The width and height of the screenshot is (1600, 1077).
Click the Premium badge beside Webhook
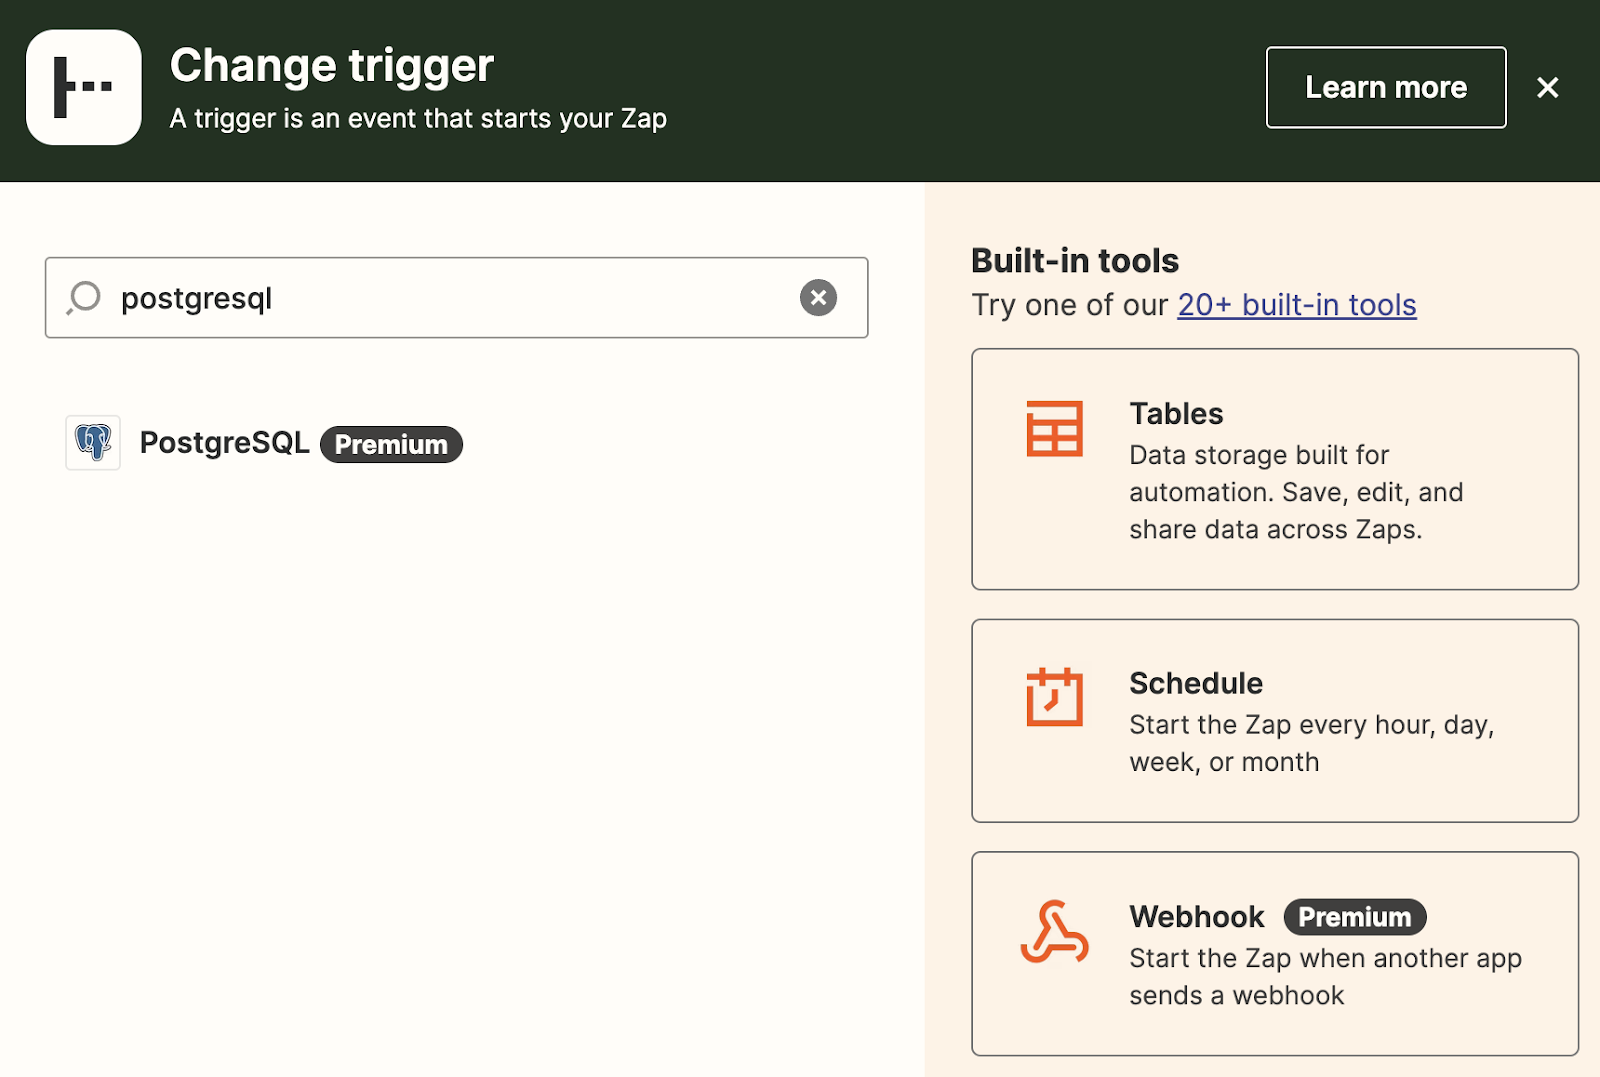[1355, 917]
